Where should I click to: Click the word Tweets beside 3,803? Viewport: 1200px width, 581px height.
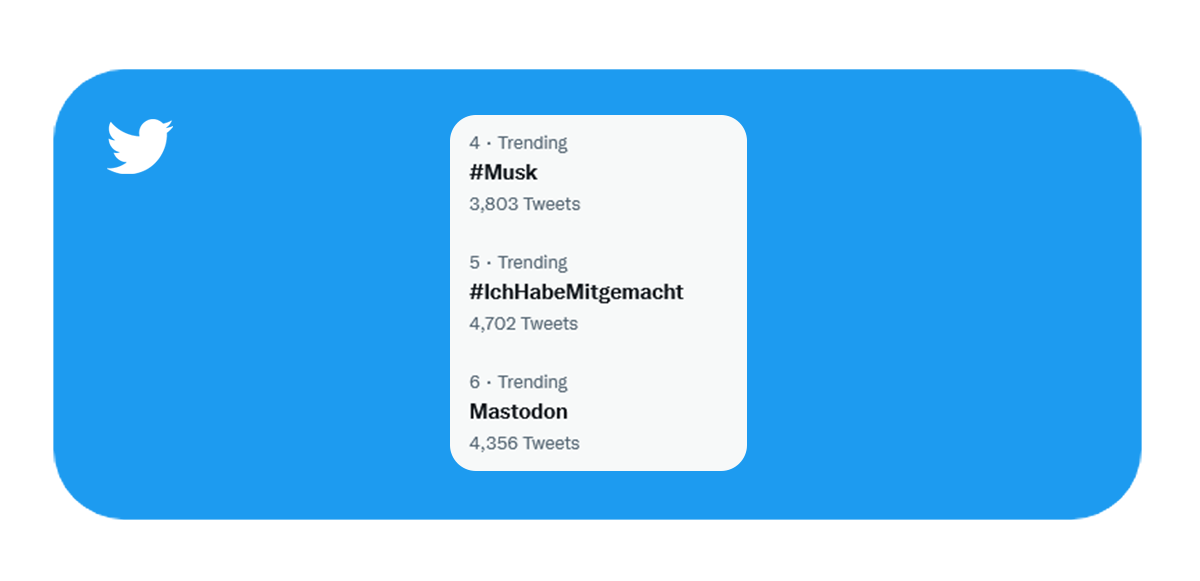pos(552,204)
